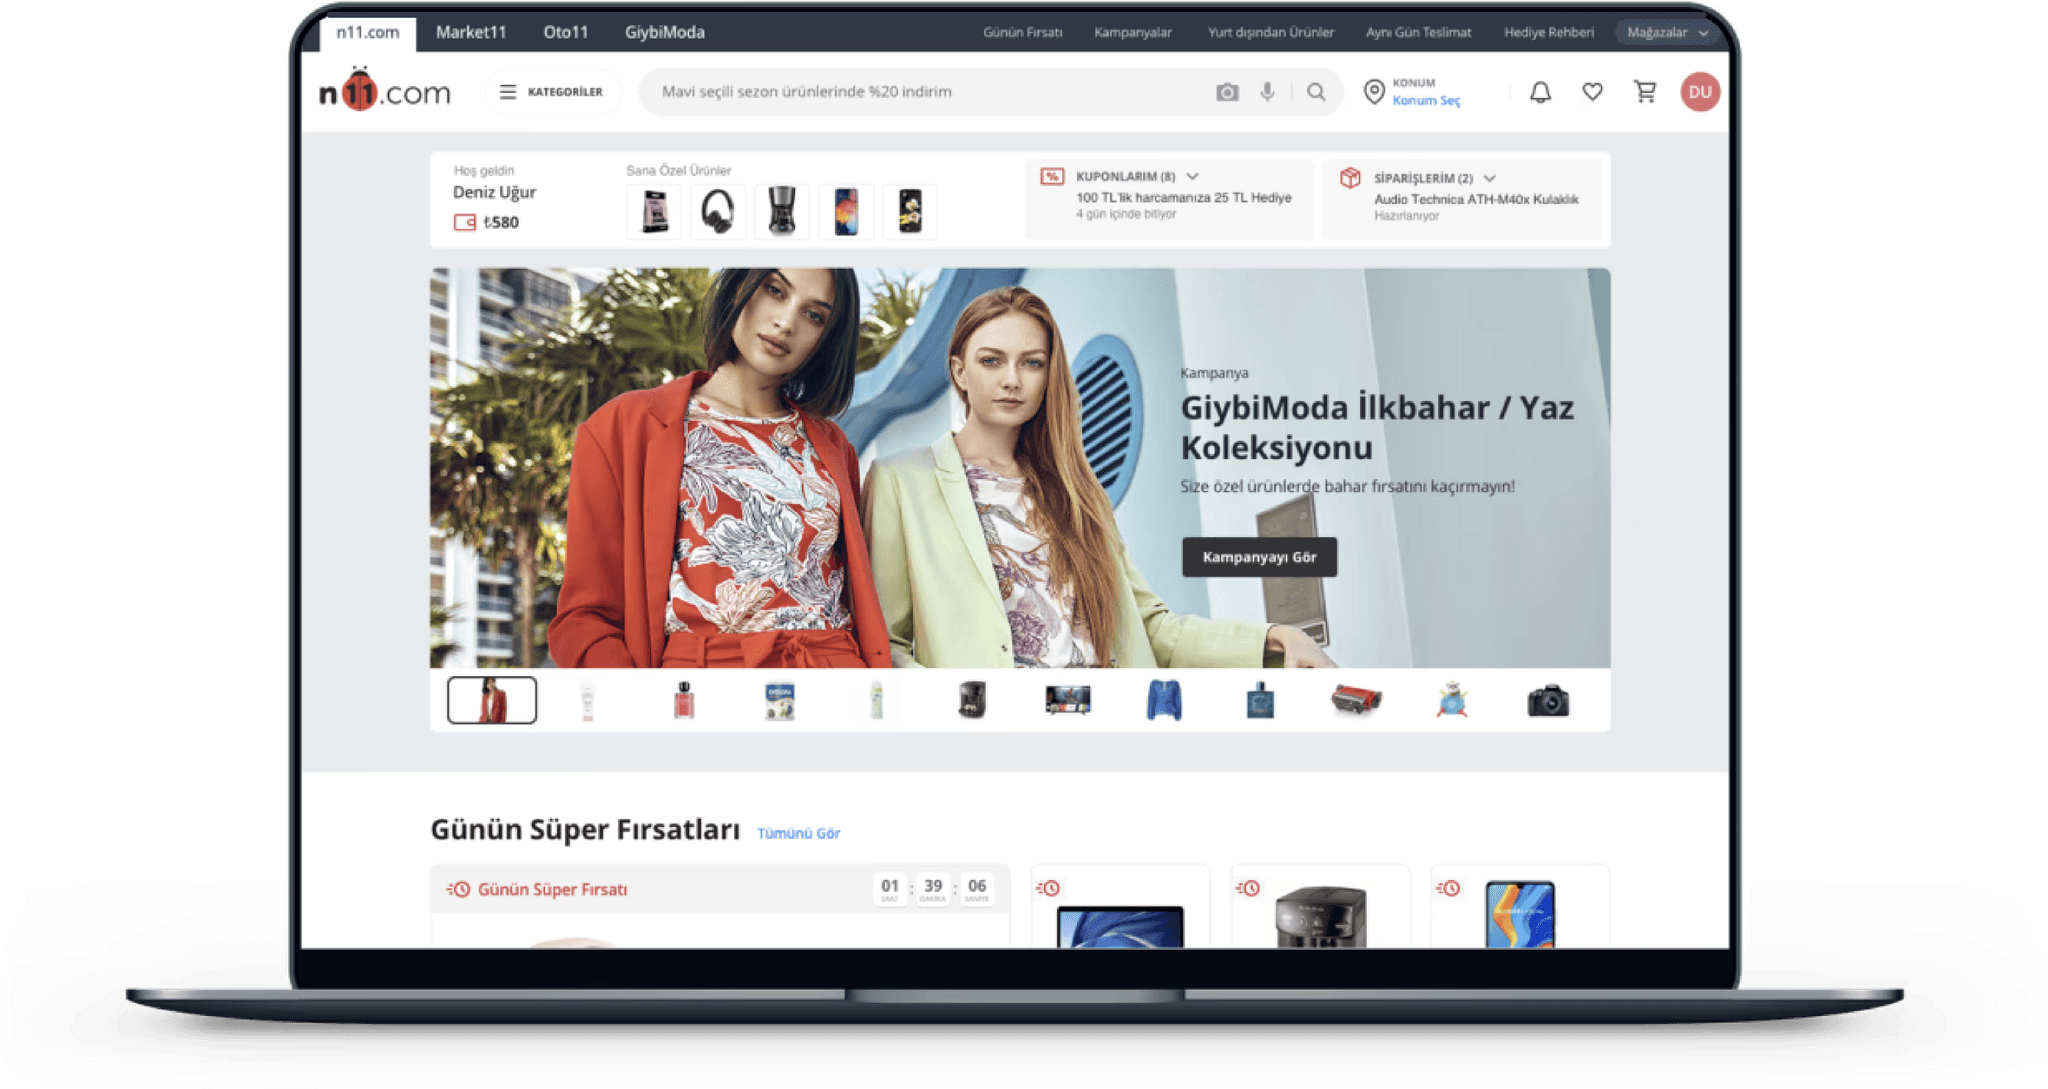
Task: Expand the Kuponlarım (8) chevron
Action: [1192, 176]
